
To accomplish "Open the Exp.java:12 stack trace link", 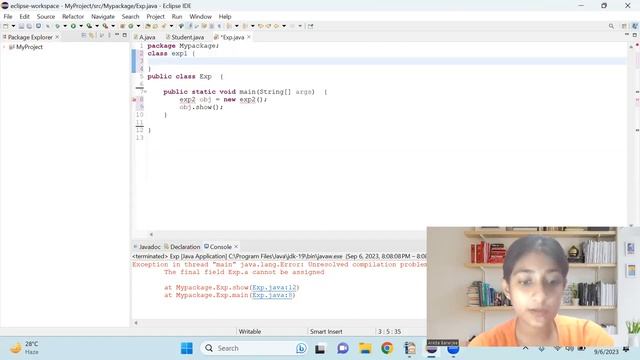I will [x=275, y=287].
